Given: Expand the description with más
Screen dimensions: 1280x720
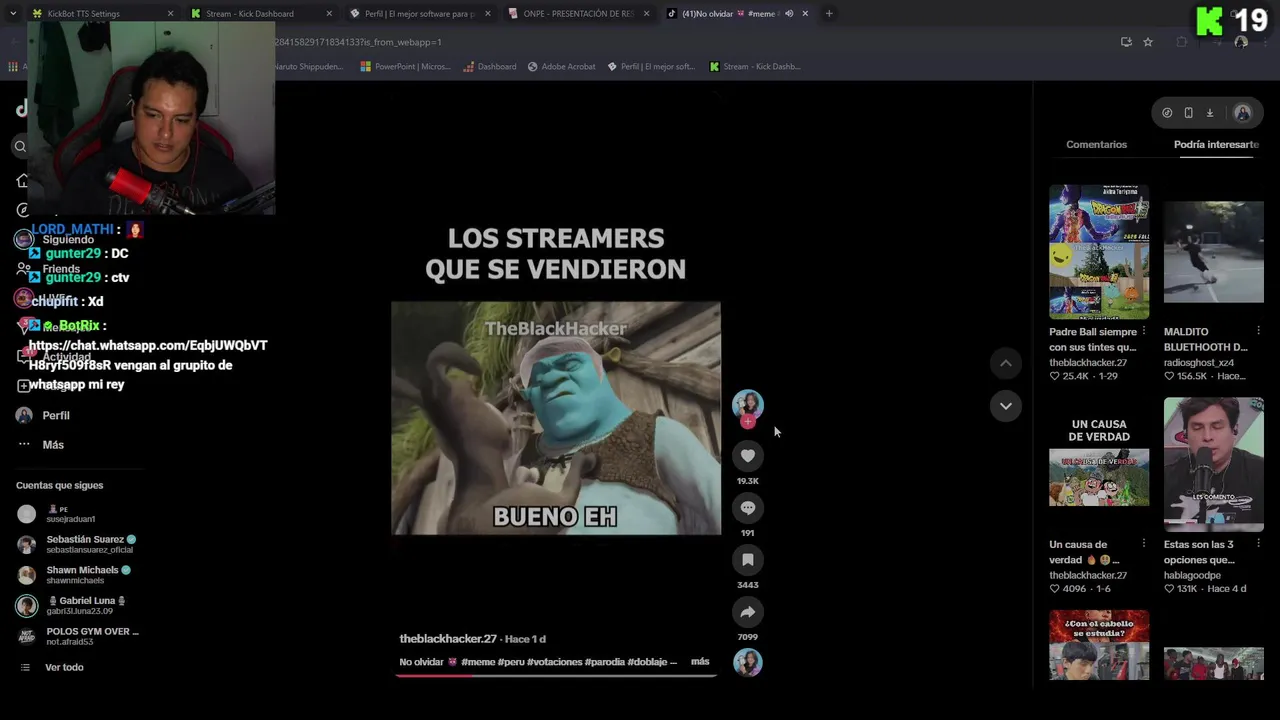Looking at the screenshot, I should [x=700, y=662].
